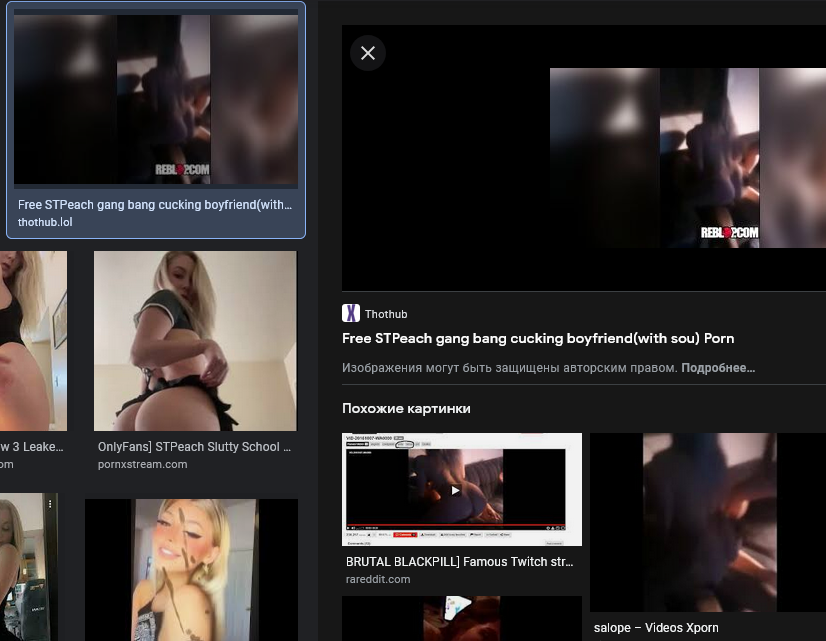The image size is (826, 641).
Task: Open the 'salope – Videos Xporn' thumbnail
Action: coord(708,522)
